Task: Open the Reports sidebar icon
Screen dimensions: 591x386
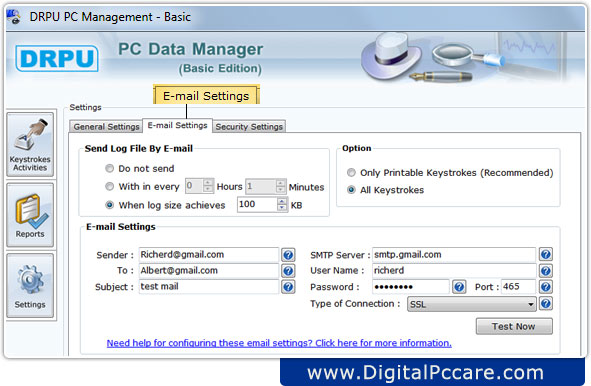Action: tap(30, 215)
